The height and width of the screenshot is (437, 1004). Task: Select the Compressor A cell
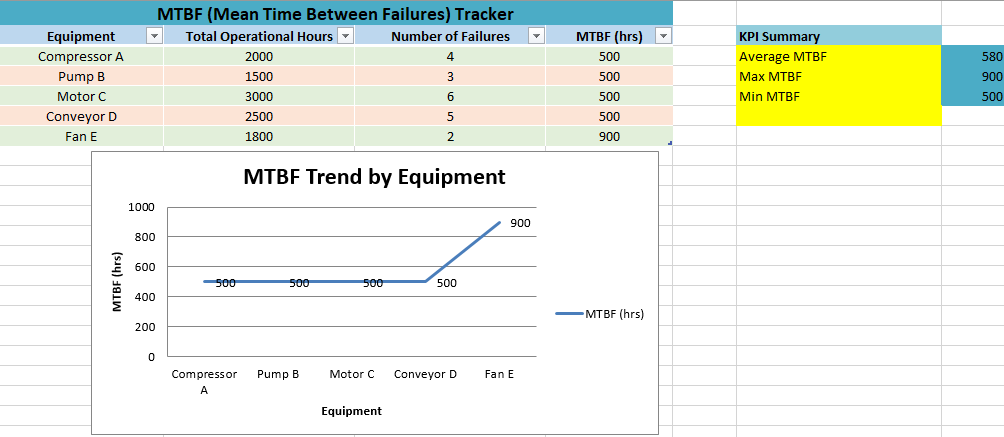pos(81,56)
